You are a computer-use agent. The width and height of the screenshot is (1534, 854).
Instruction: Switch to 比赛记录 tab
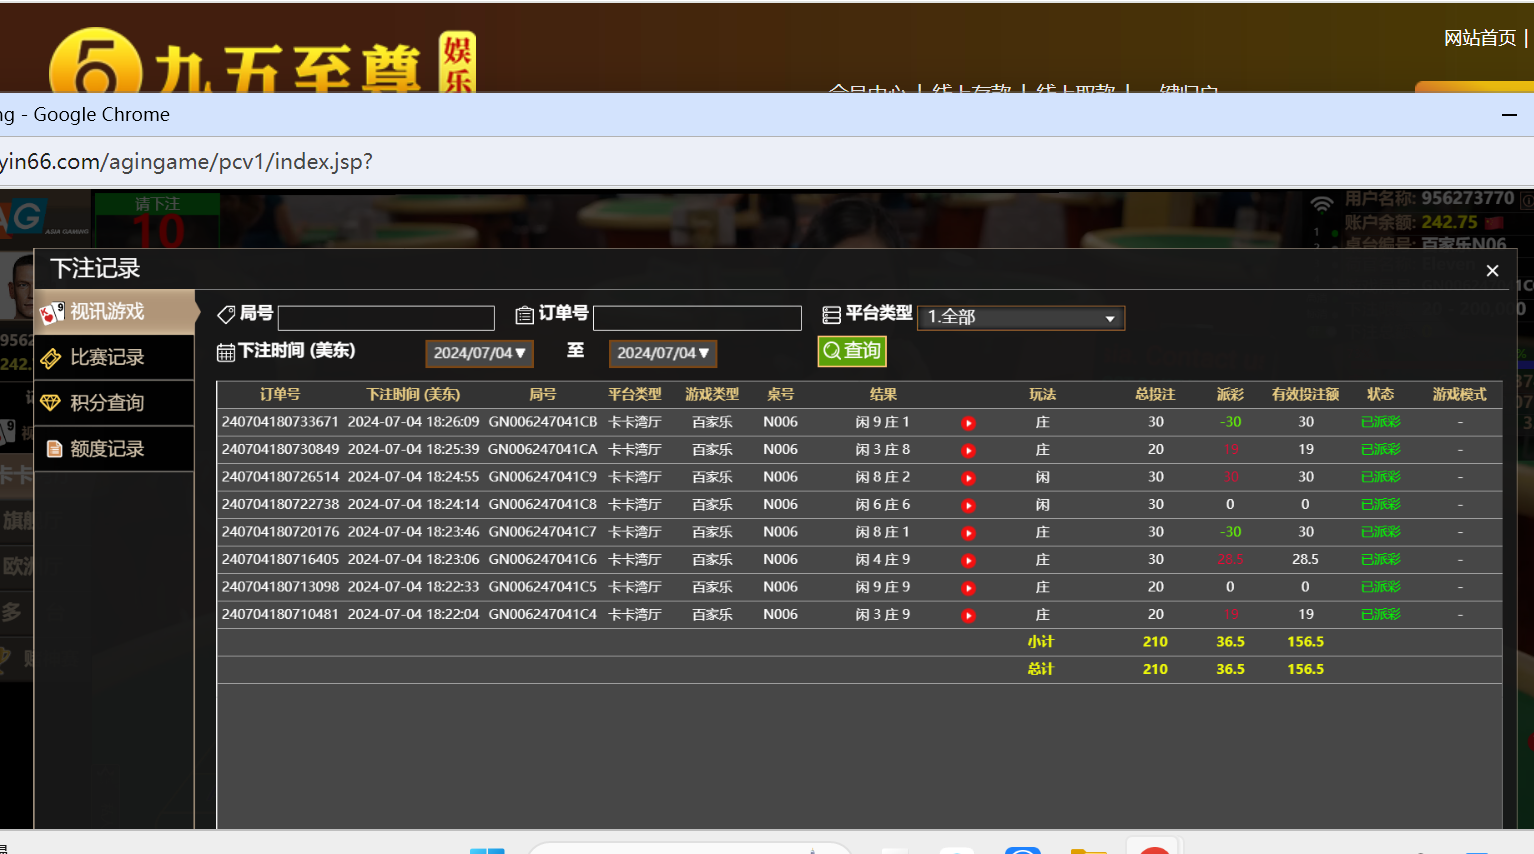click(115, 358)
